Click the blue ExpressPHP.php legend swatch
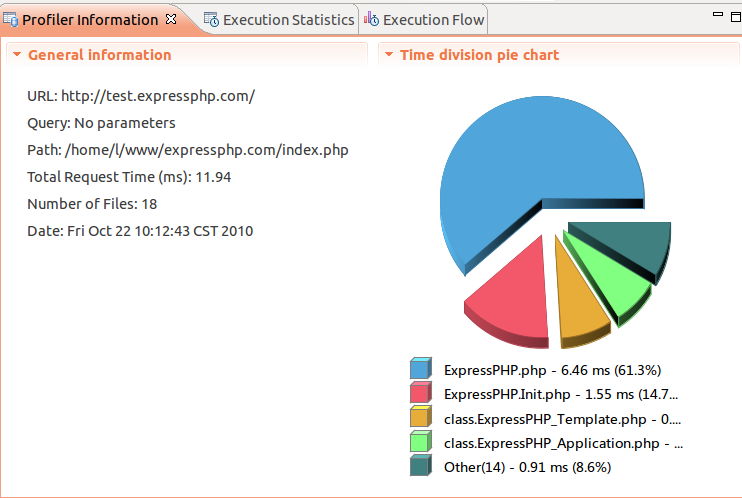This screenshot has height=498, width=742. coord(421,368)
